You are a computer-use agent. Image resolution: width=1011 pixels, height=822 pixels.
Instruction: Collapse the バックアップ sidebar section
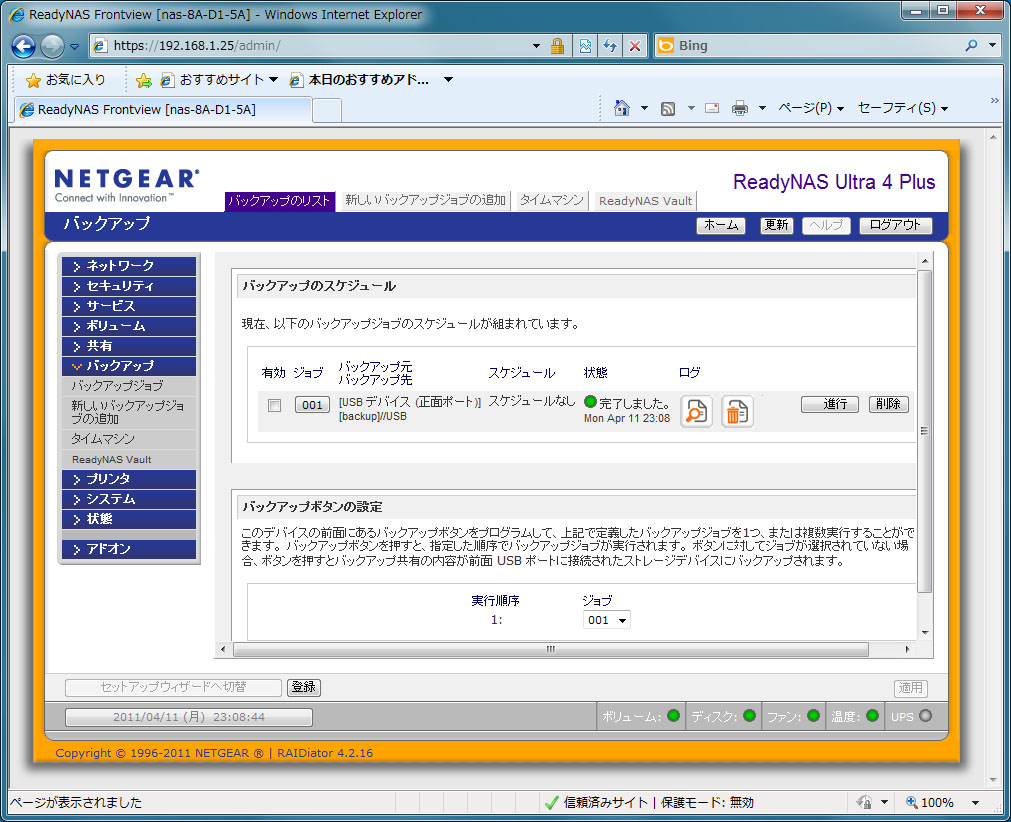tap(128, 366)
